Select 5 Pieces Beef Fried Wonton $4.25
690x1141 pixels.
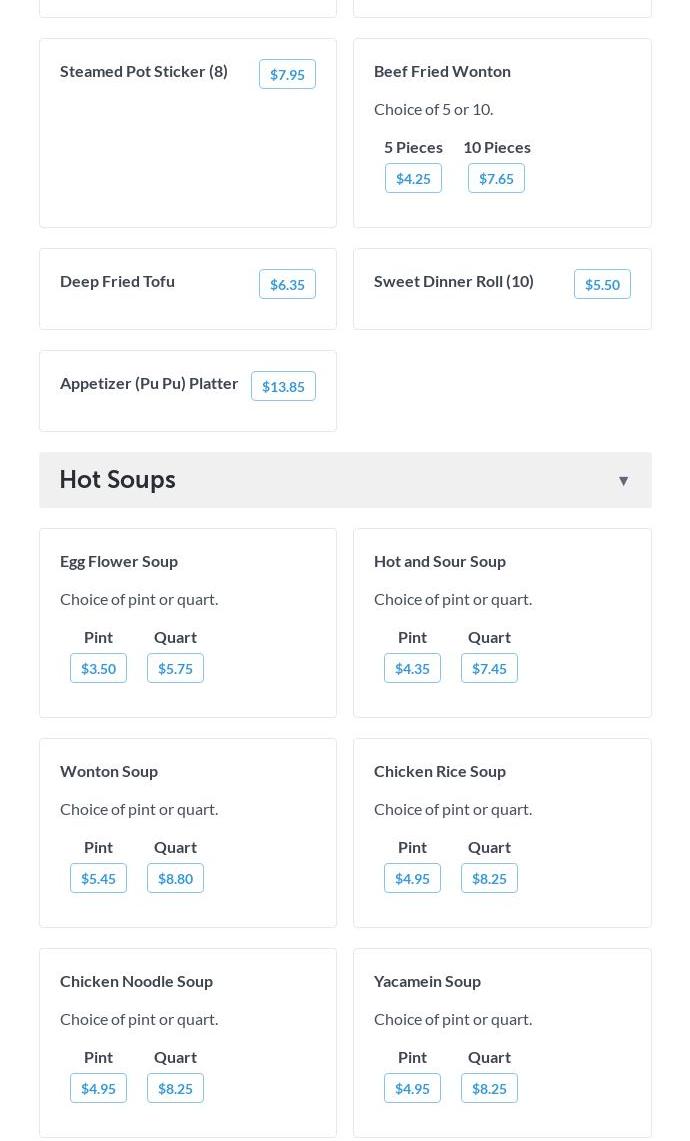point(413,178)
